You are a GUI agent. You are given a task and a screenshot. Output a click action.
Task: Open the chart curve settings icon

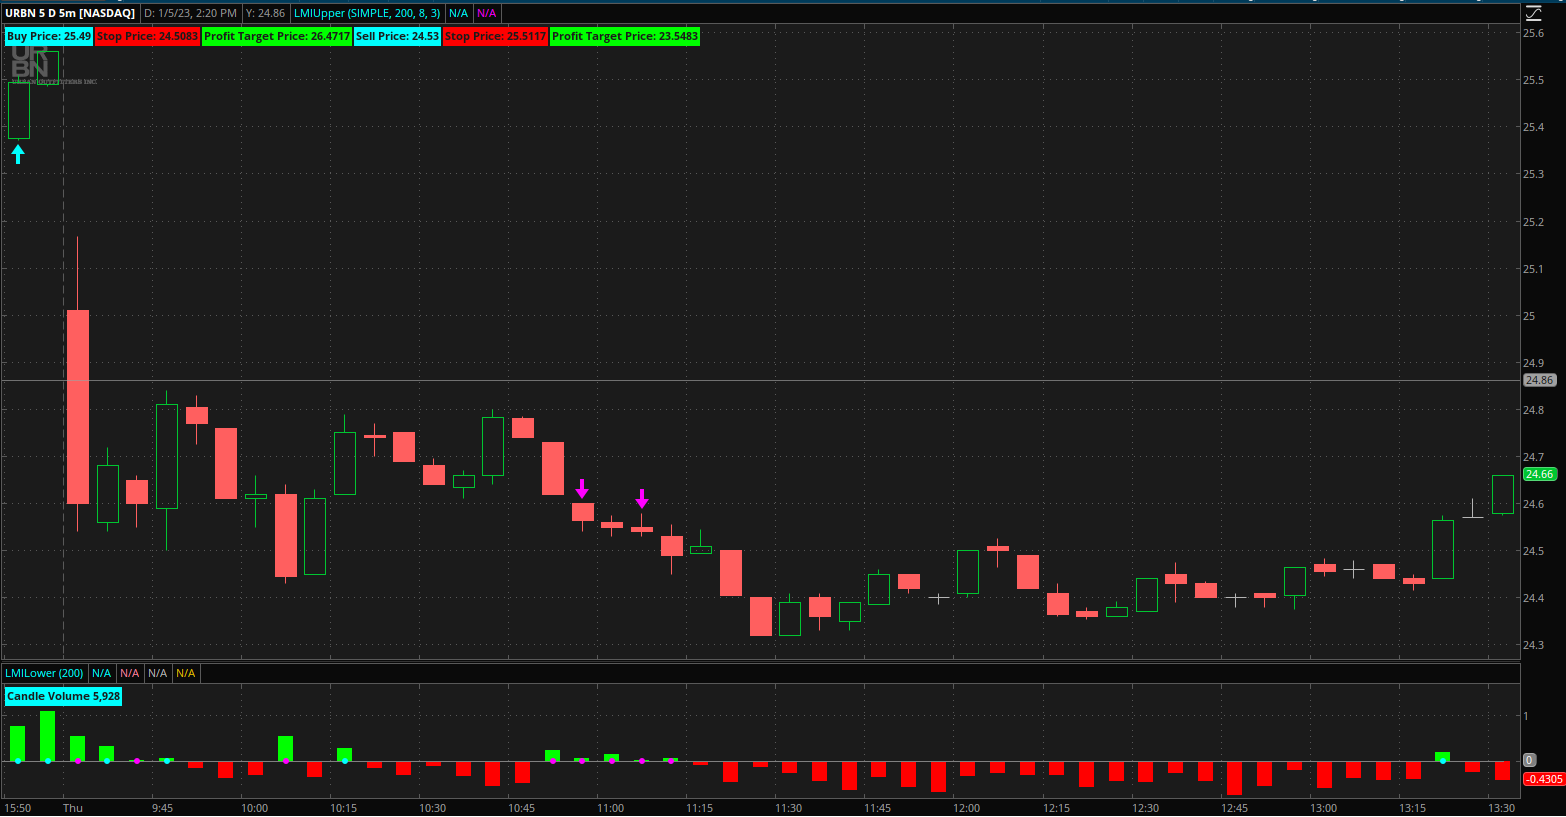point(1533,13)
